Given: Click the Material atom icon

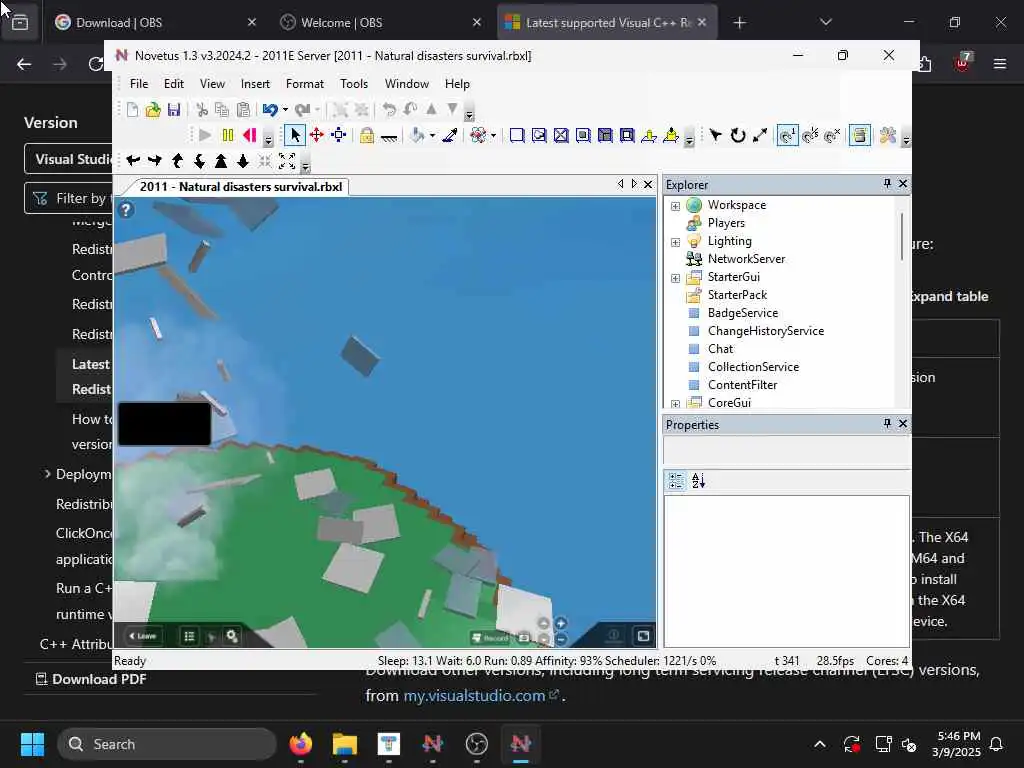Looking at the screenshot, I should tap(478, 135).
